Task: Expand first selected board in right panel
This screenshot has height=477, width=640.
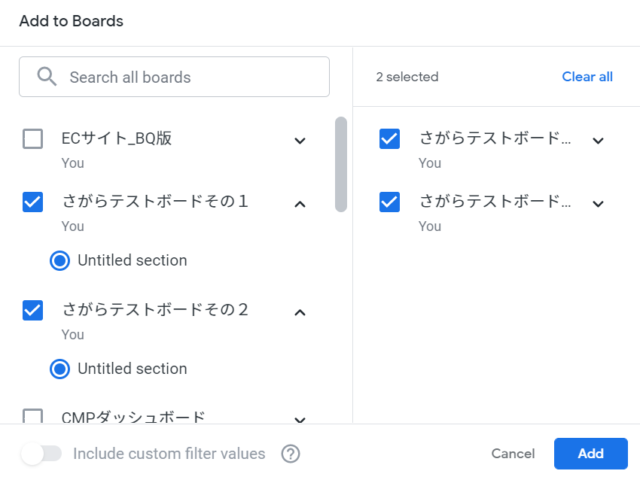Action: pos(598,141)
